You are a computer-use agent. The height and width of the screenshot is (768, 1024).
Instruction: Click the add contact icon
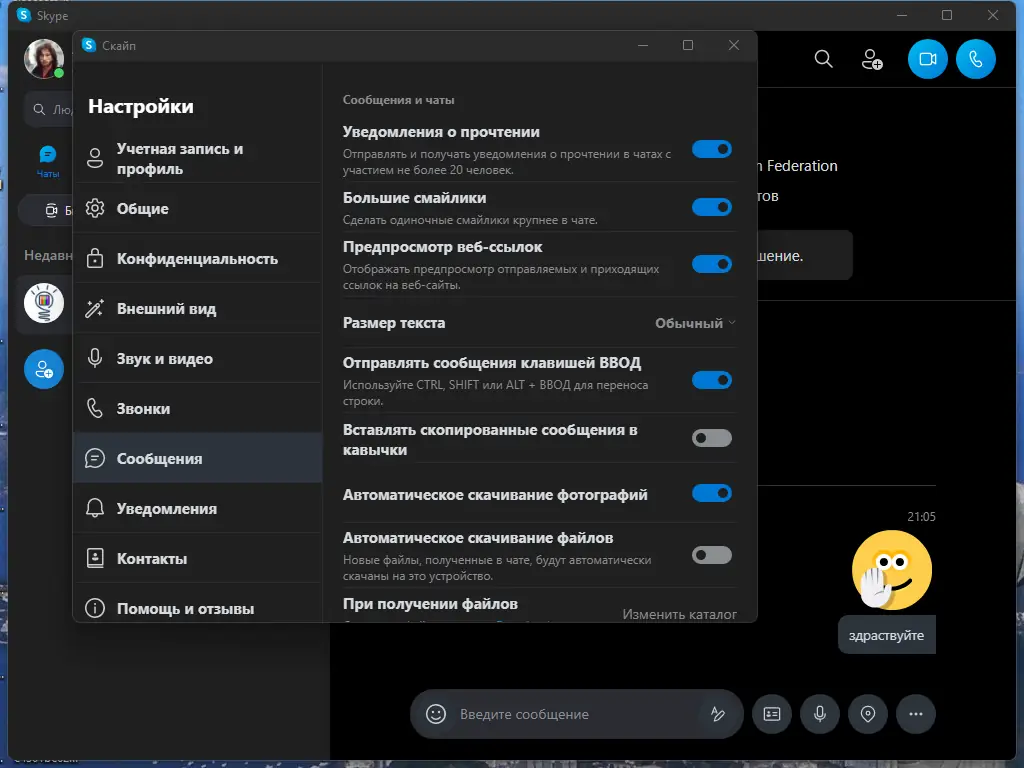coord(871,59)
